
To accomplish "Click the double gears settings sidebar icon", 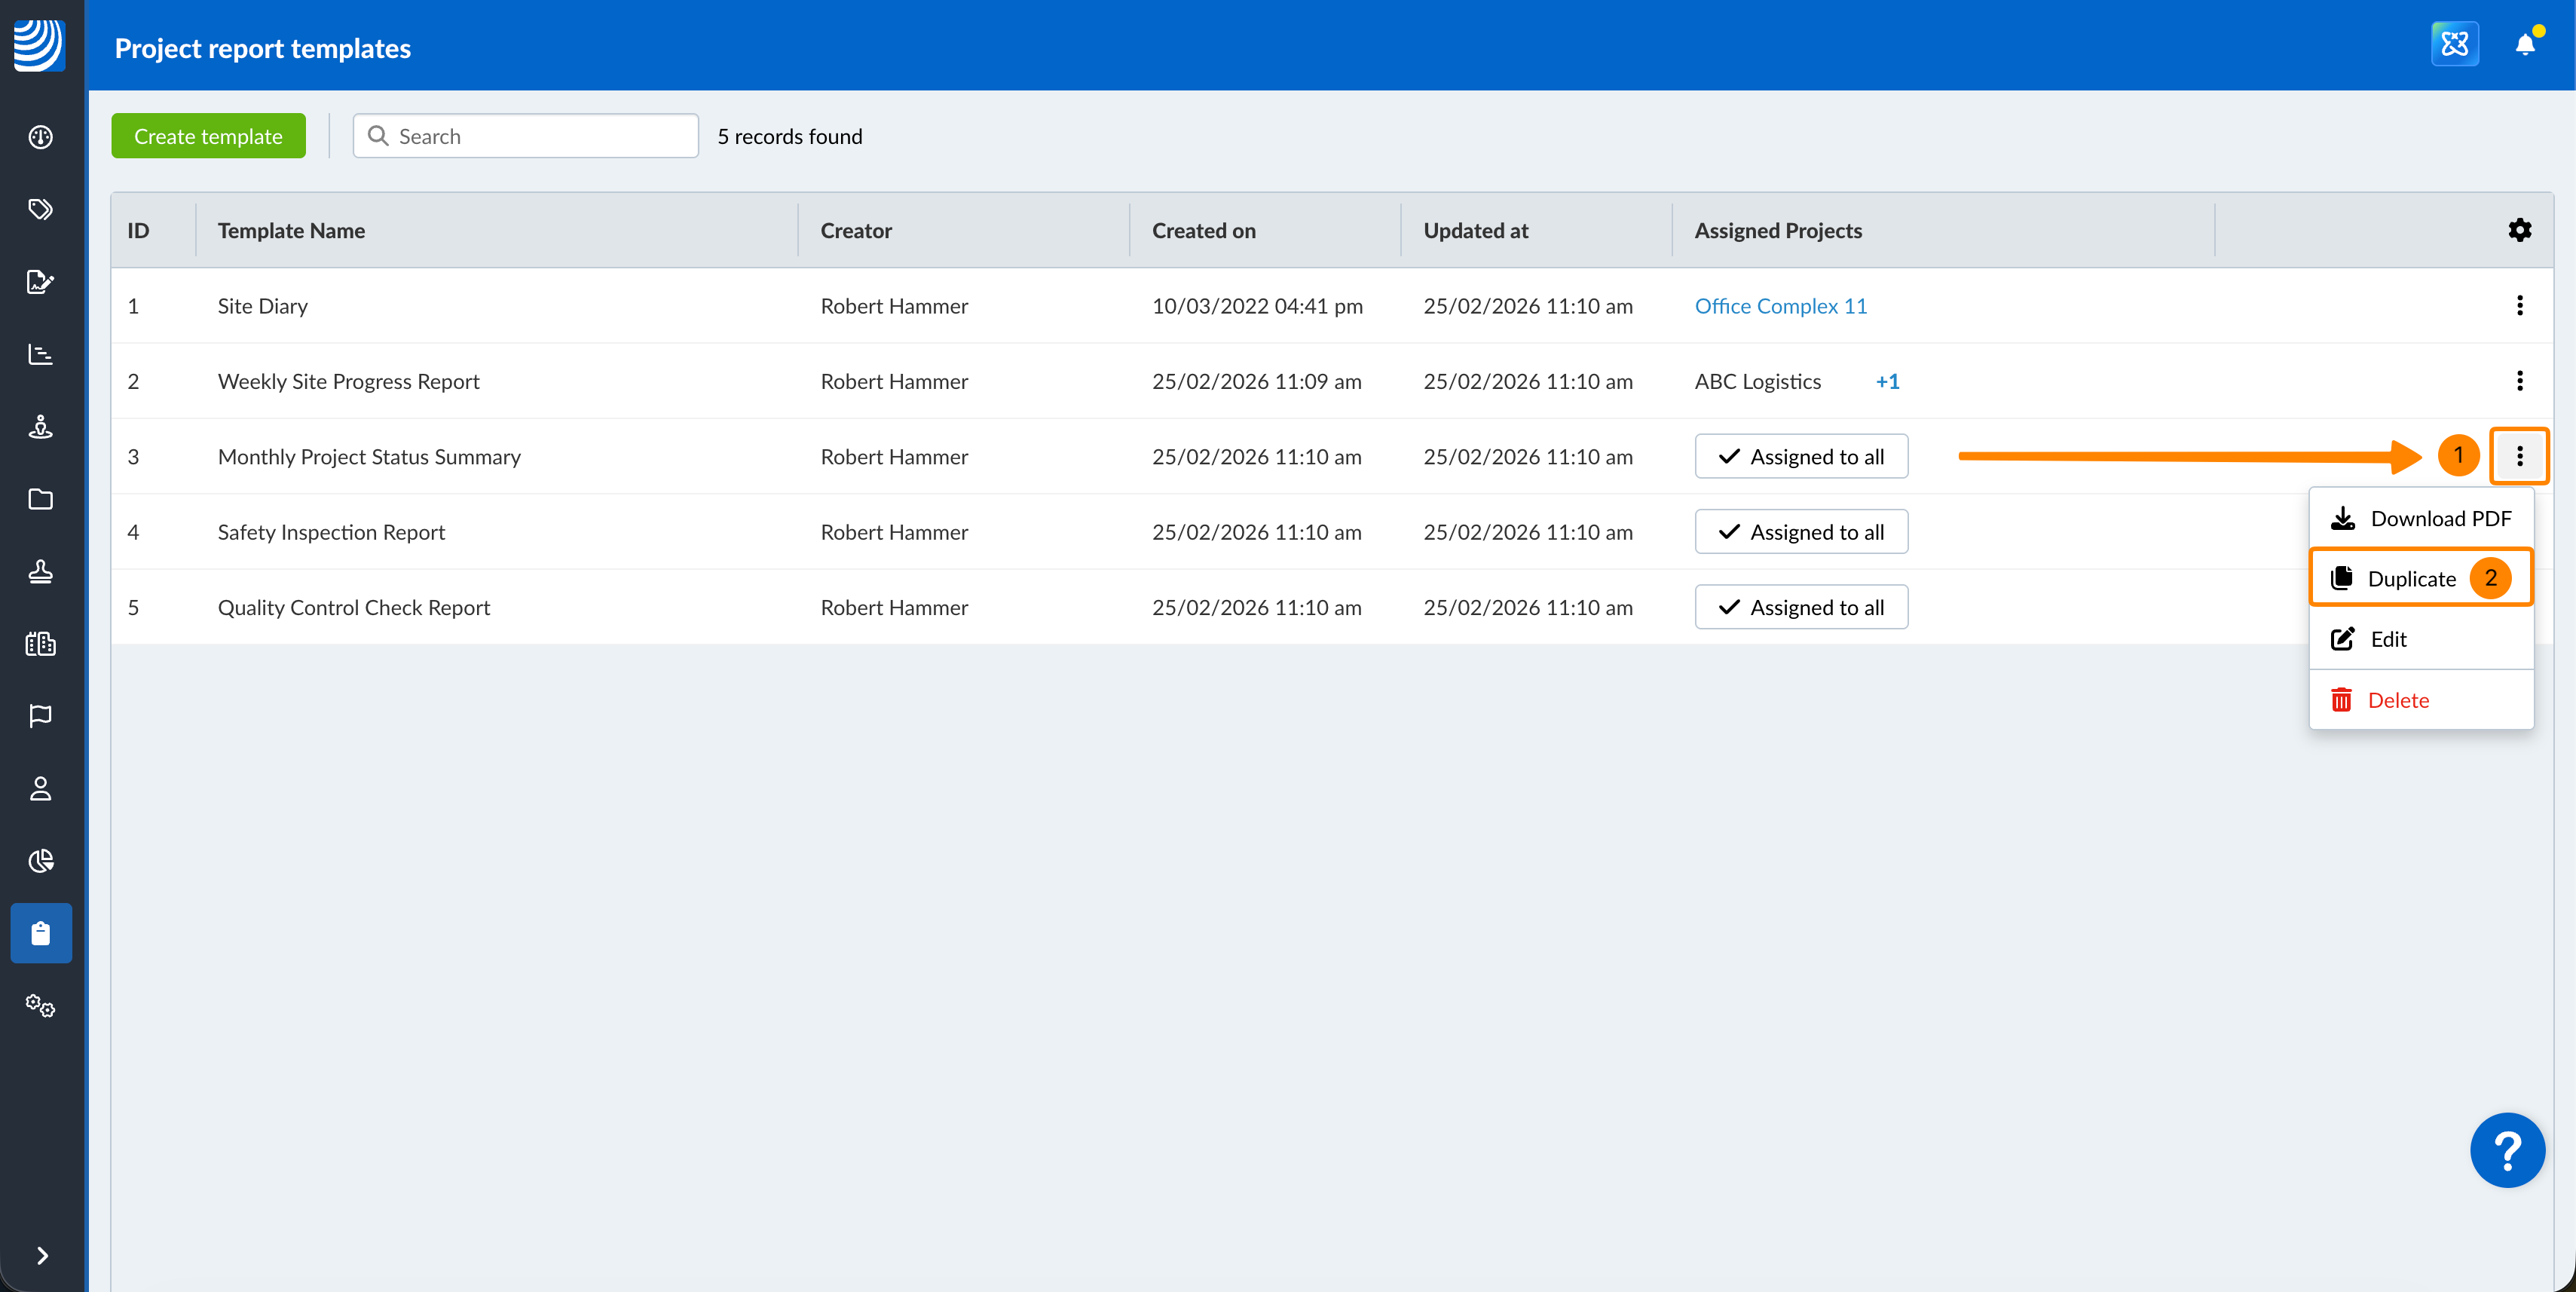I will tap(40, 1005).
